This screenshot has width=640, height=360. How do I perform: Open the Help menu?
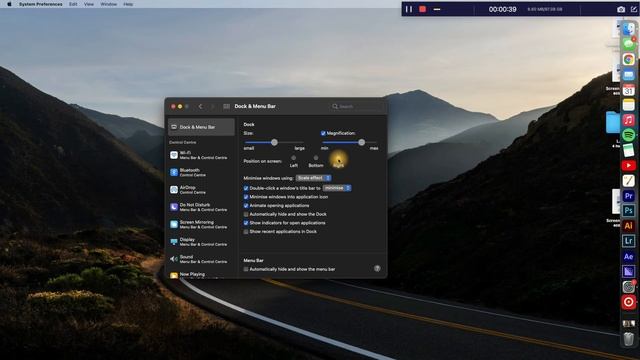click(128, 4)
